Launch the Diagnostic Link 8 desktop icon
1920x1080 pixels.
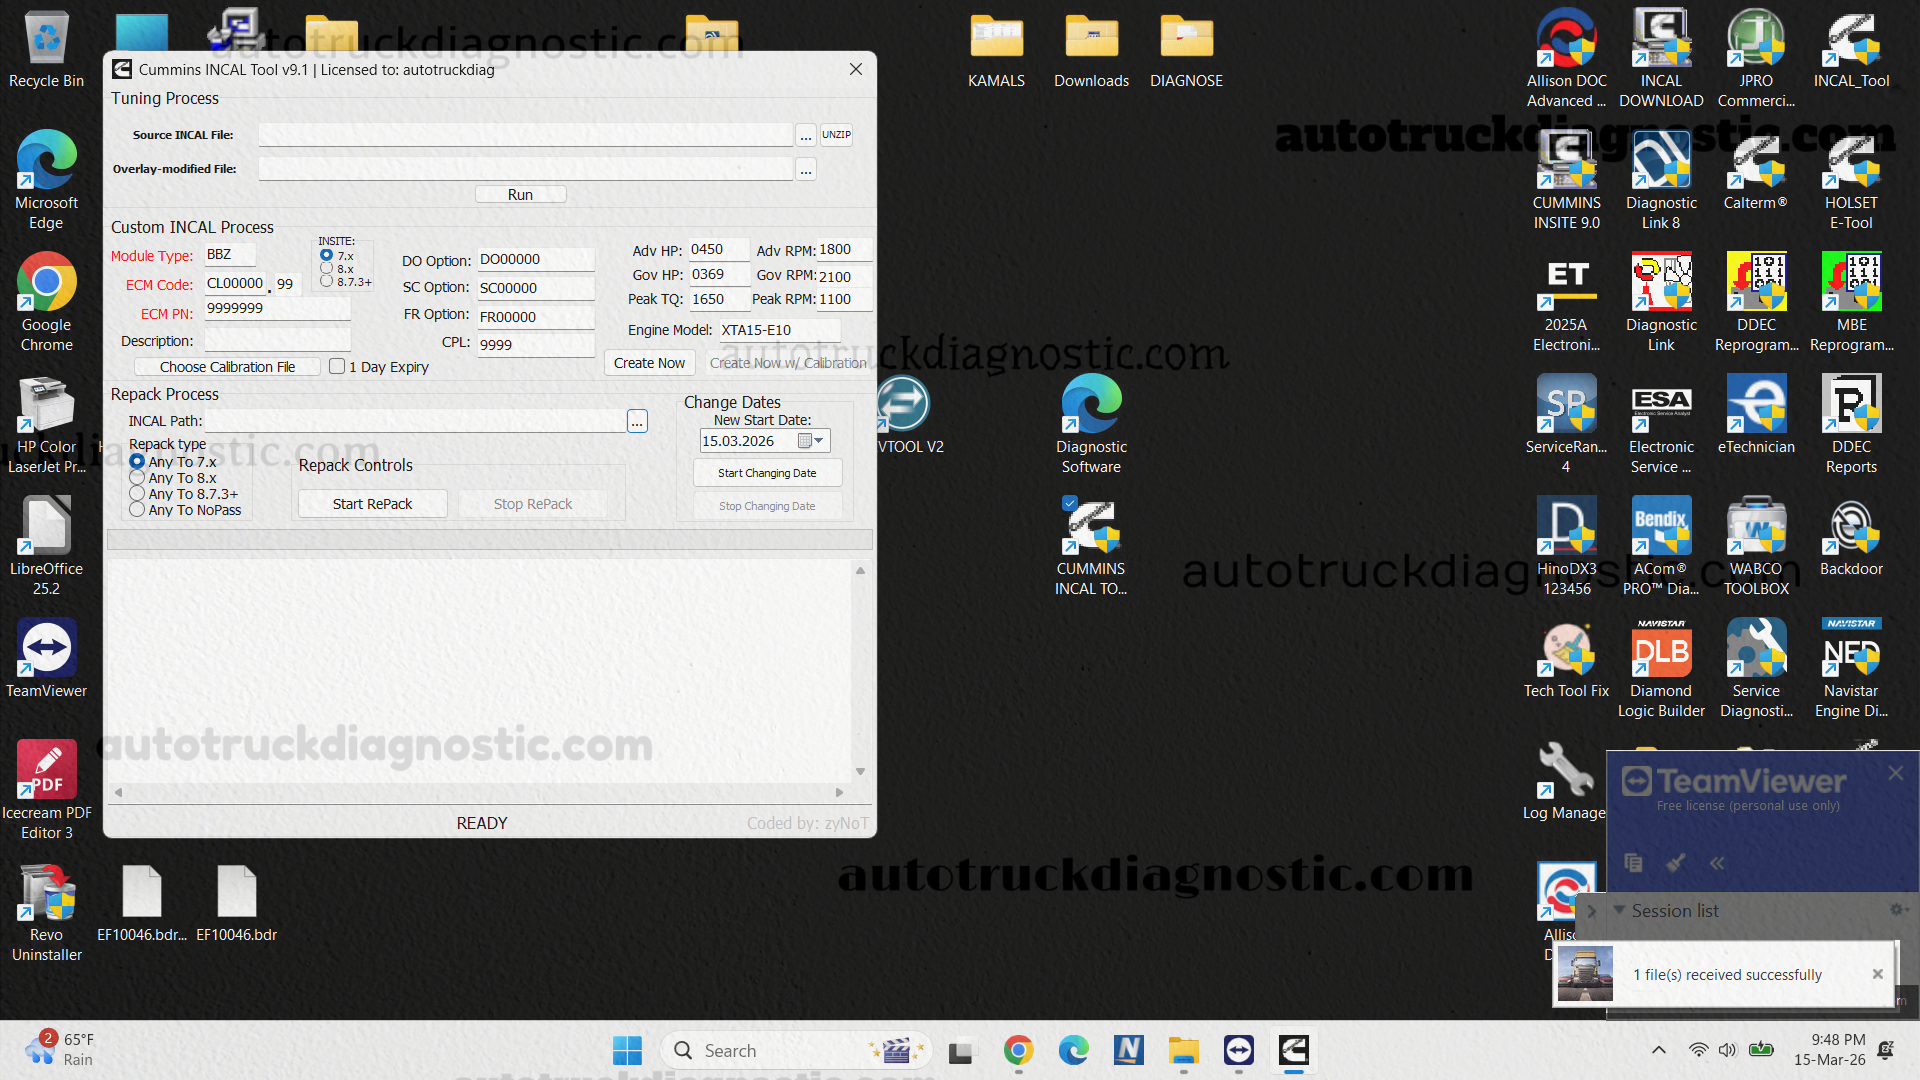point(1661,181)
